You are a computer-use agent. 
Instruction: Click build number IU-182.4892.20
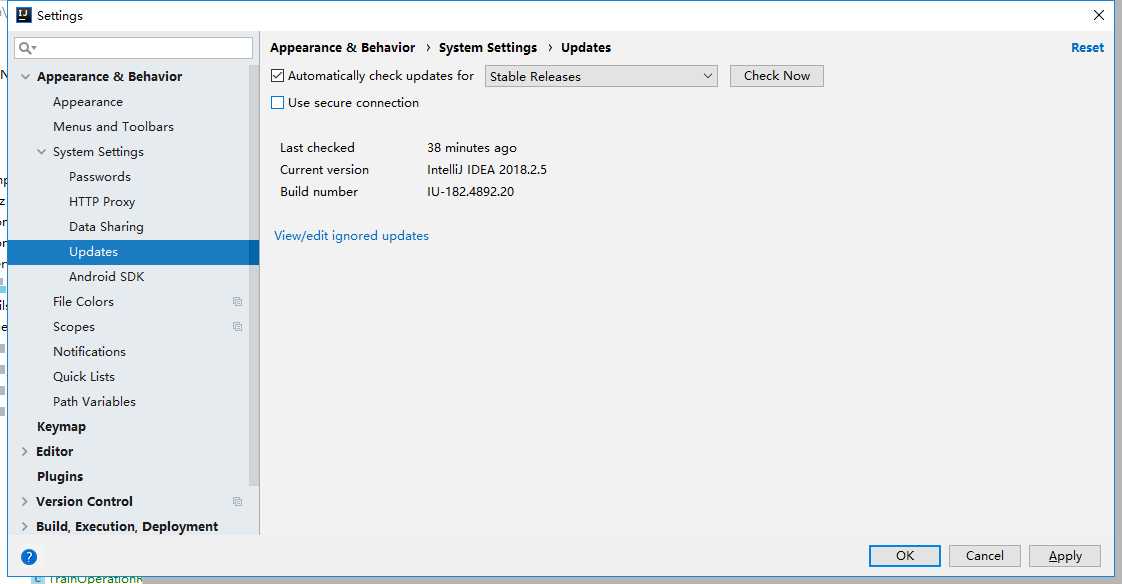point(470,192)
